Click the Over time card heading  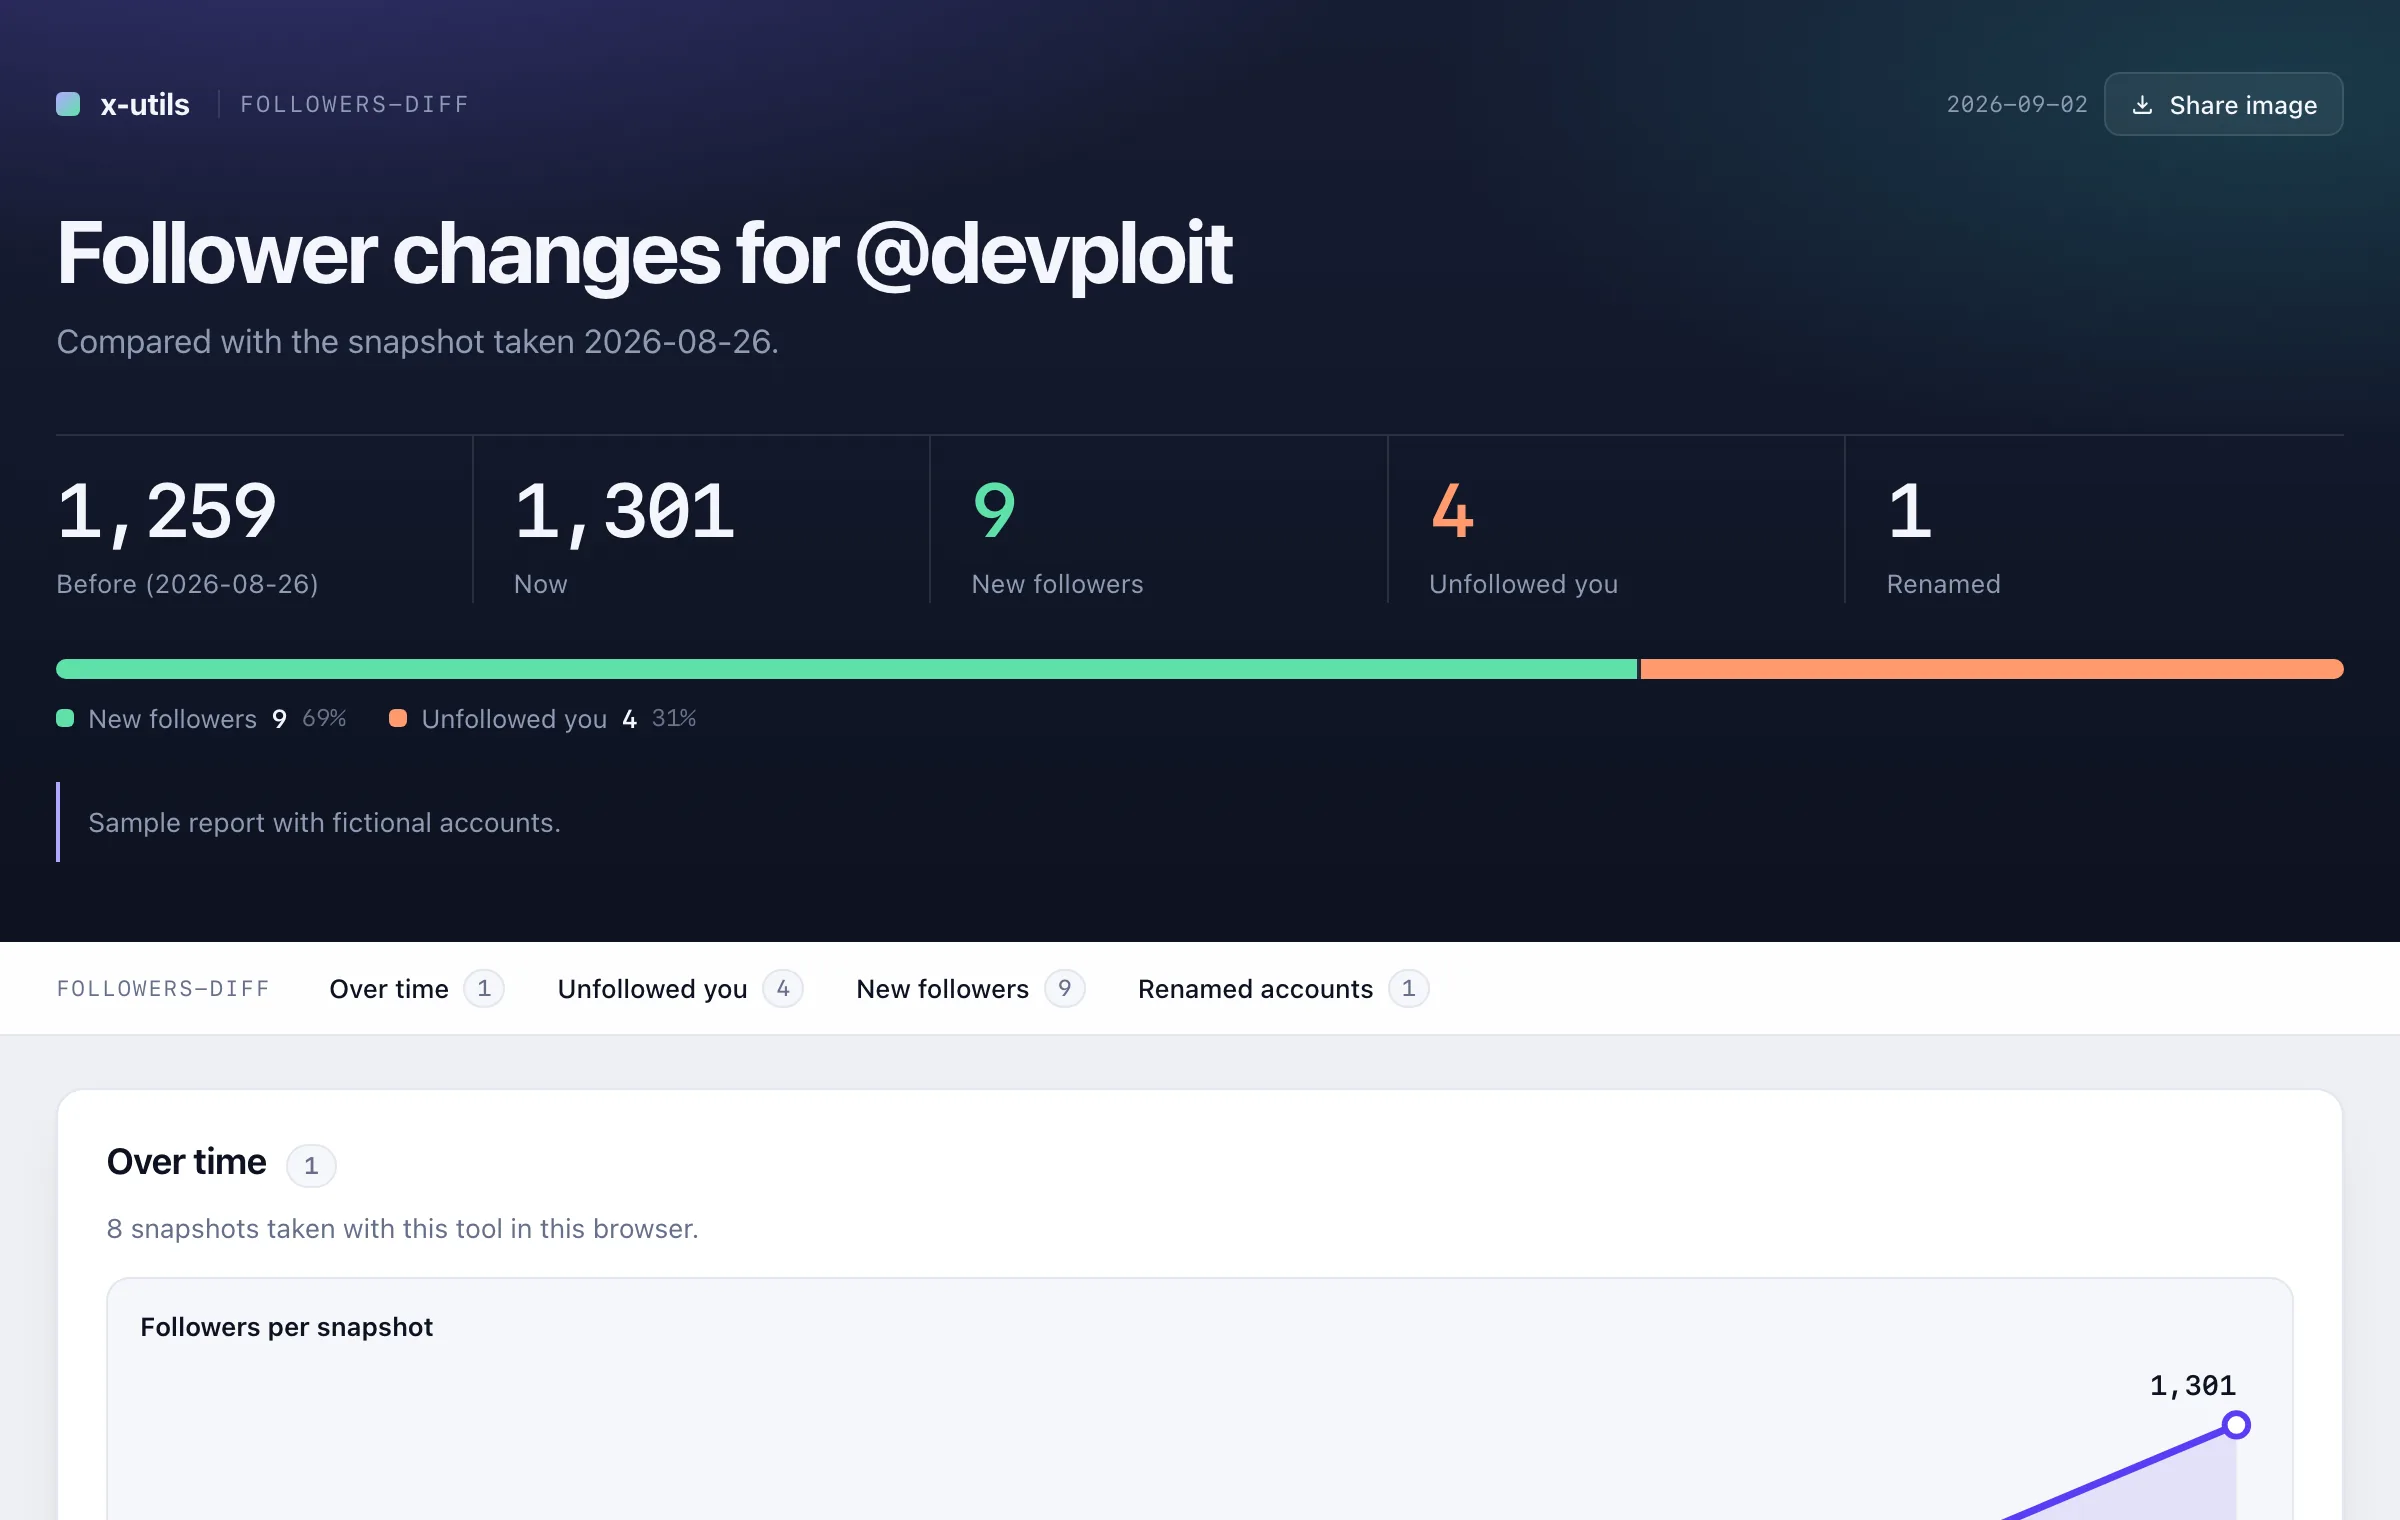pyautogui.click(x=187, y=1162)
